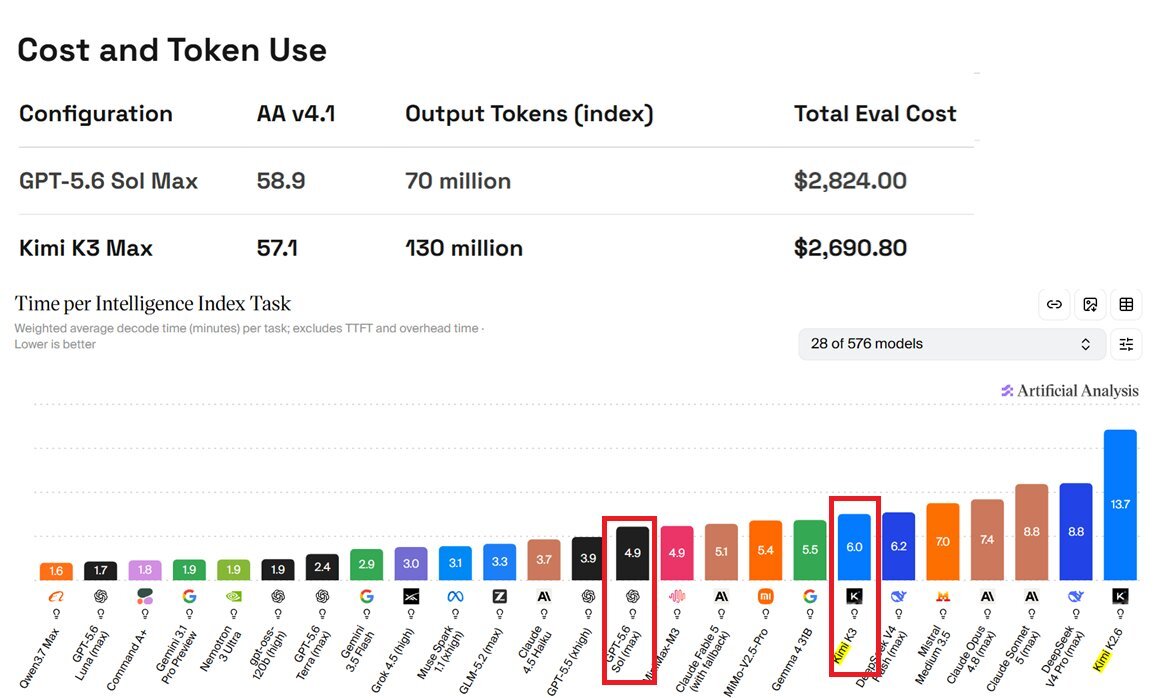
Task: Click the Output Tokens (index) column header
Action: (x=529, y=114)
